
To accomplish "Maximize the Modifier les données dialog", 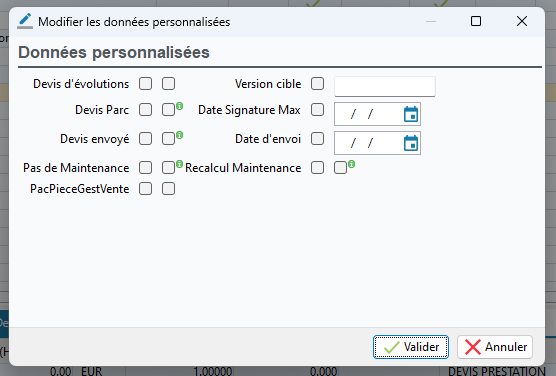I will (476, 21).
